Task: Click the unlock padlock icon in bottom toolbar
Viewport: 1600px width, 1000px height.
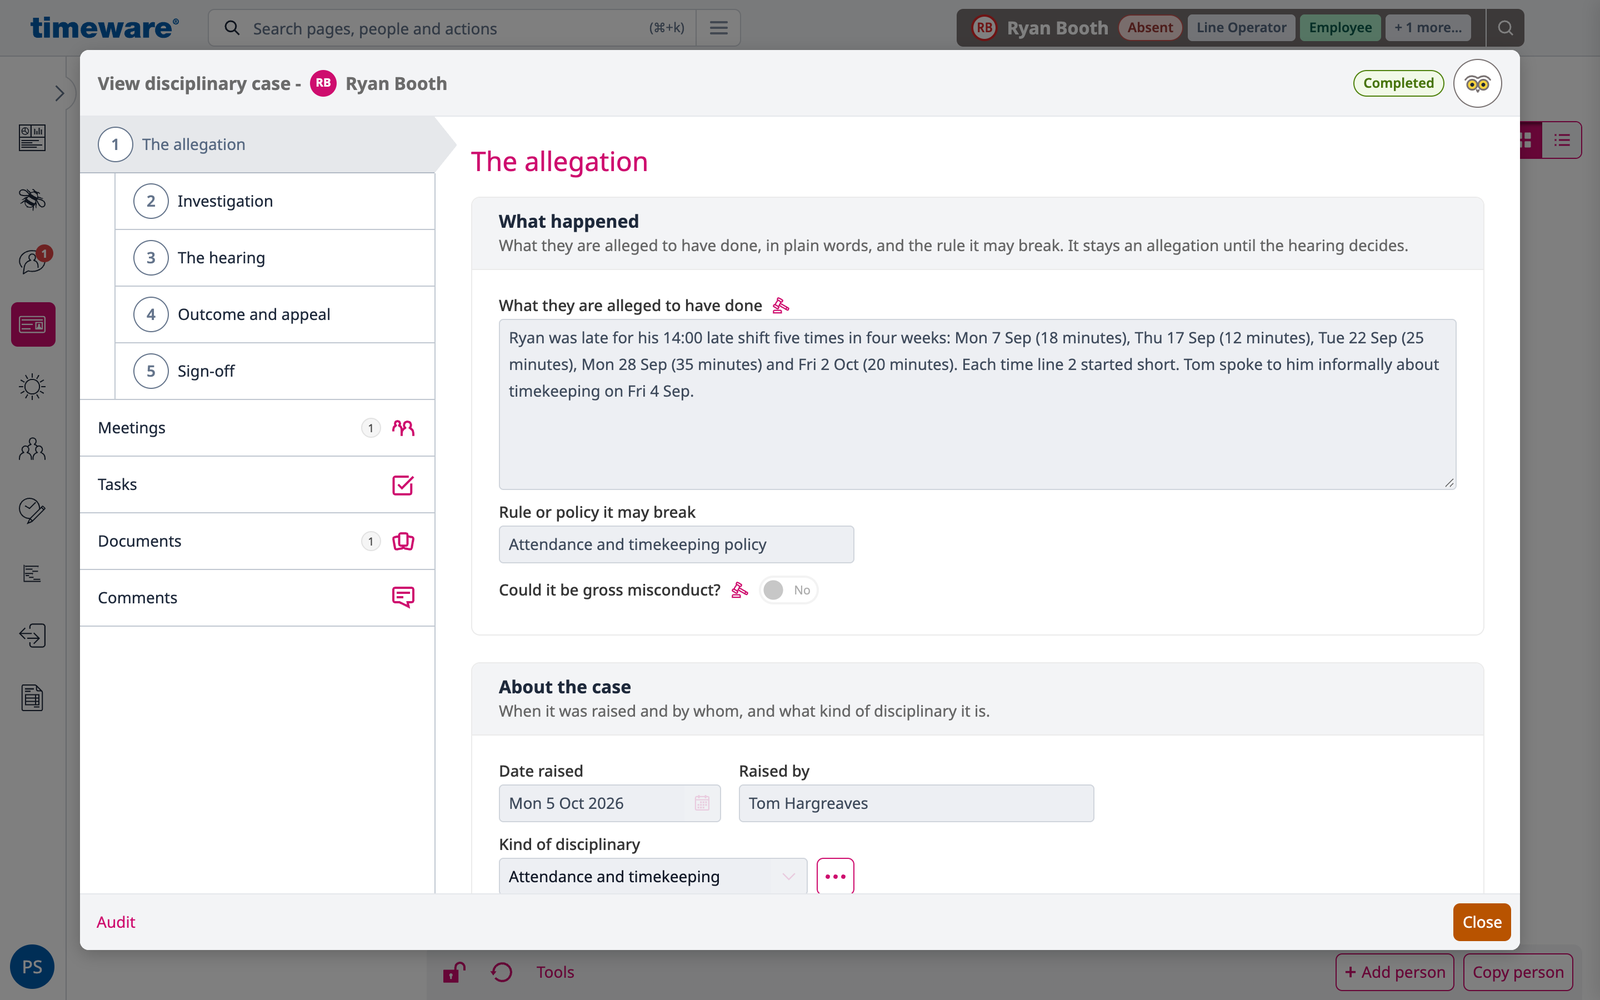Action: [x=454, y=972]
